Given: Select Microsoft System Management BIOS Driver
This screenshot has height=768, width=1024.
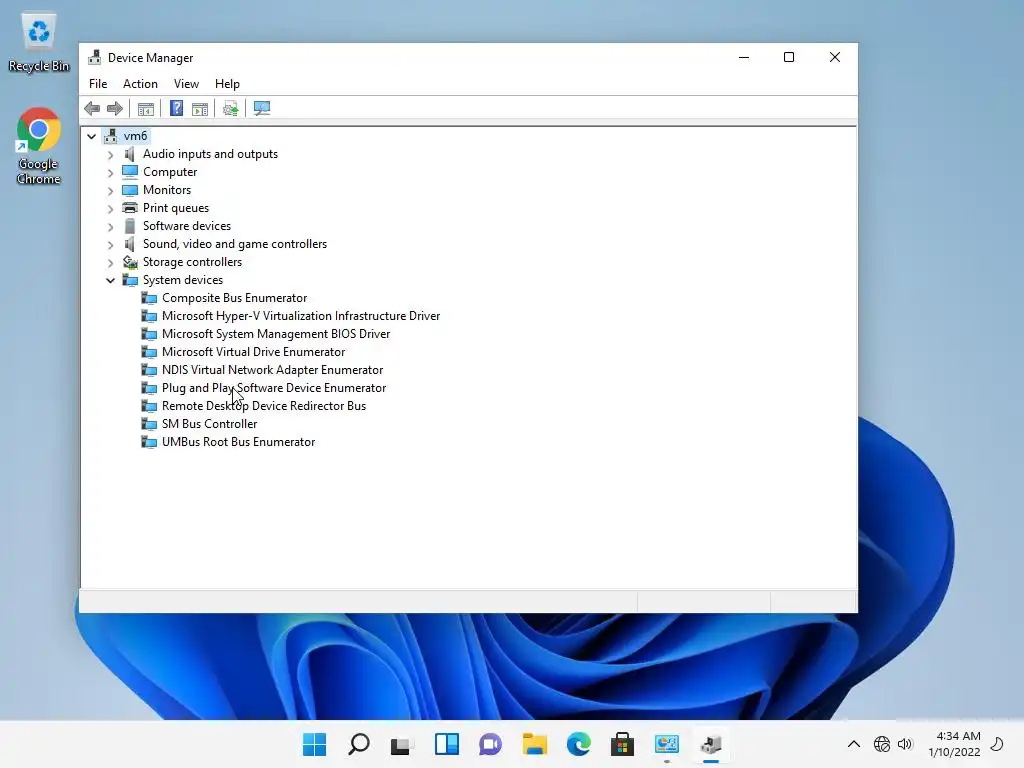Looking at the screenshot, I should (x=276, y=334).
